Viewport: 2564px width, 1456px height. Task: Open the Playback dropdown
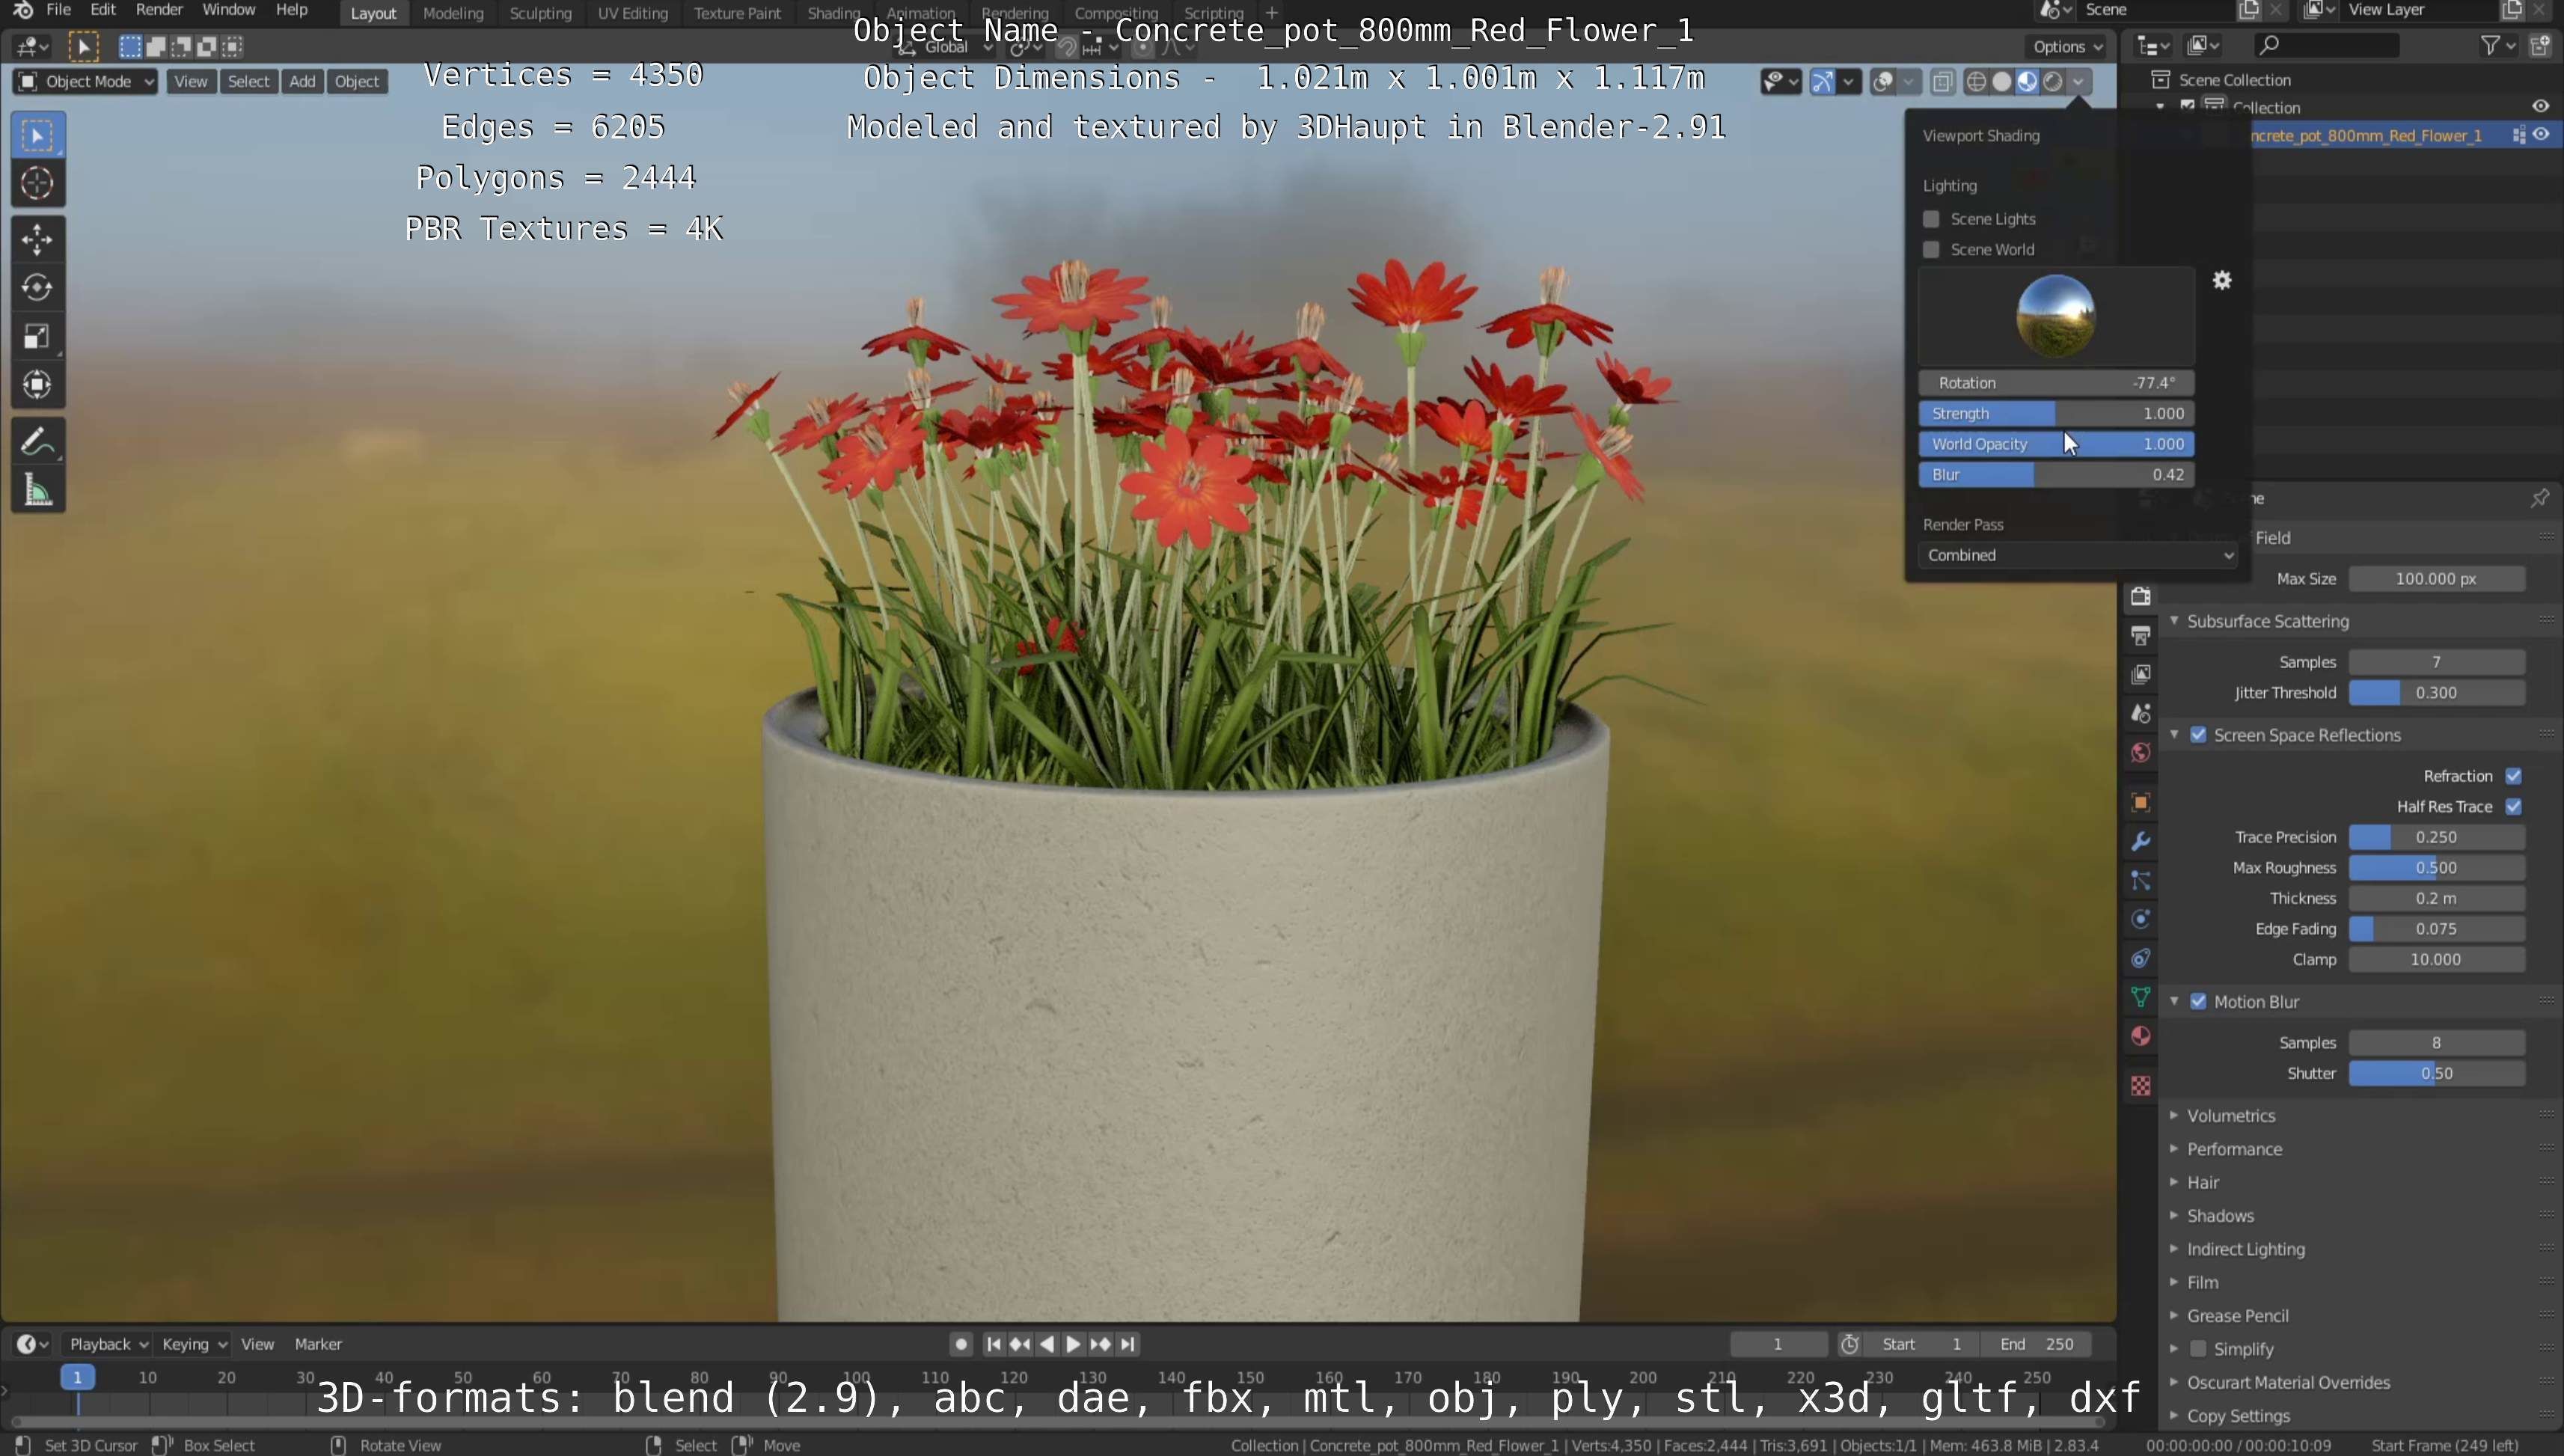point(107,1344)
